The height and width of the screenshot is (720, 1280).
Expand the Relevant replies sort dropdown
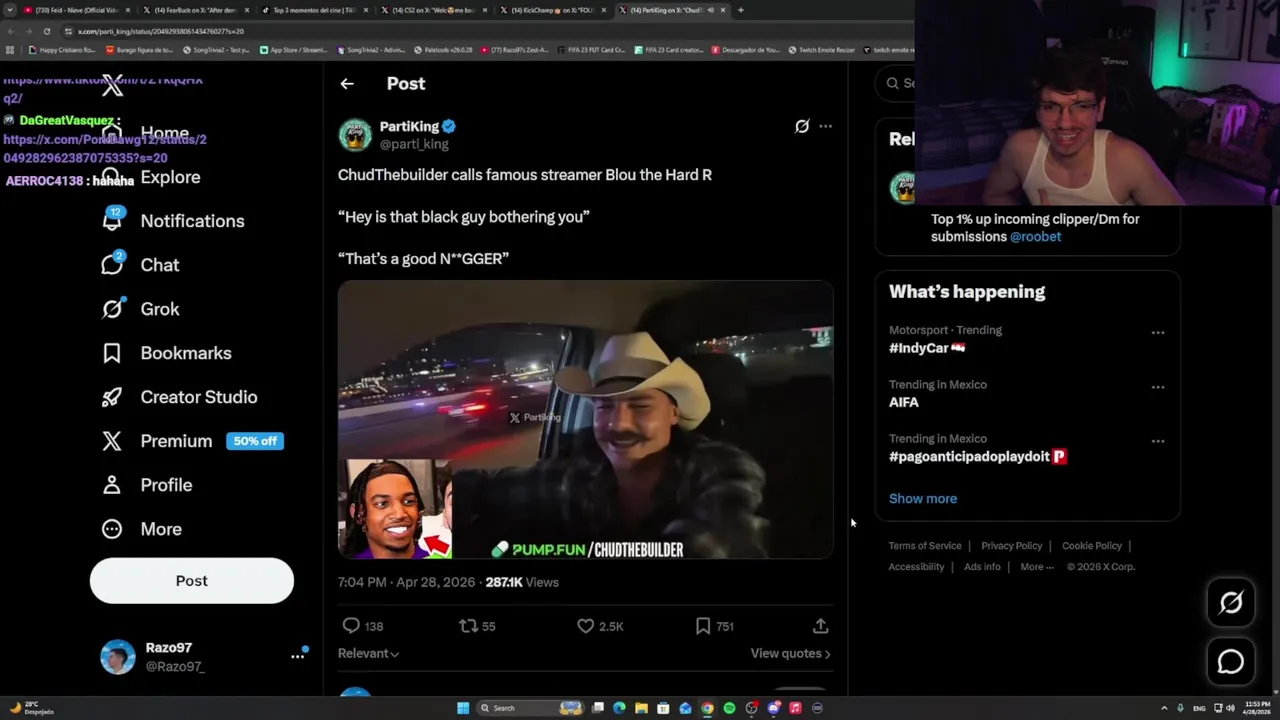368,653
